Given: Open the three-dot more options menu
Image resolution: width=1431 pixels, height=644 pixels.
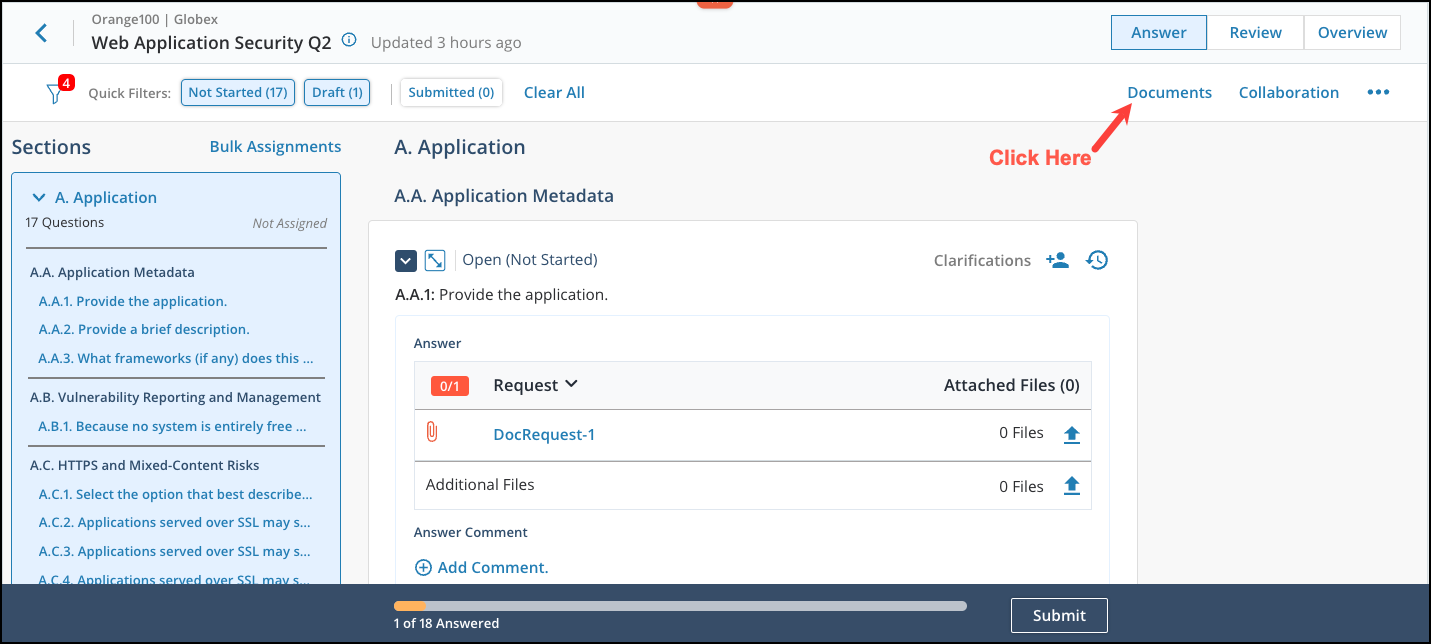Looking at the screenshot, I should (x=1378, y=92).
